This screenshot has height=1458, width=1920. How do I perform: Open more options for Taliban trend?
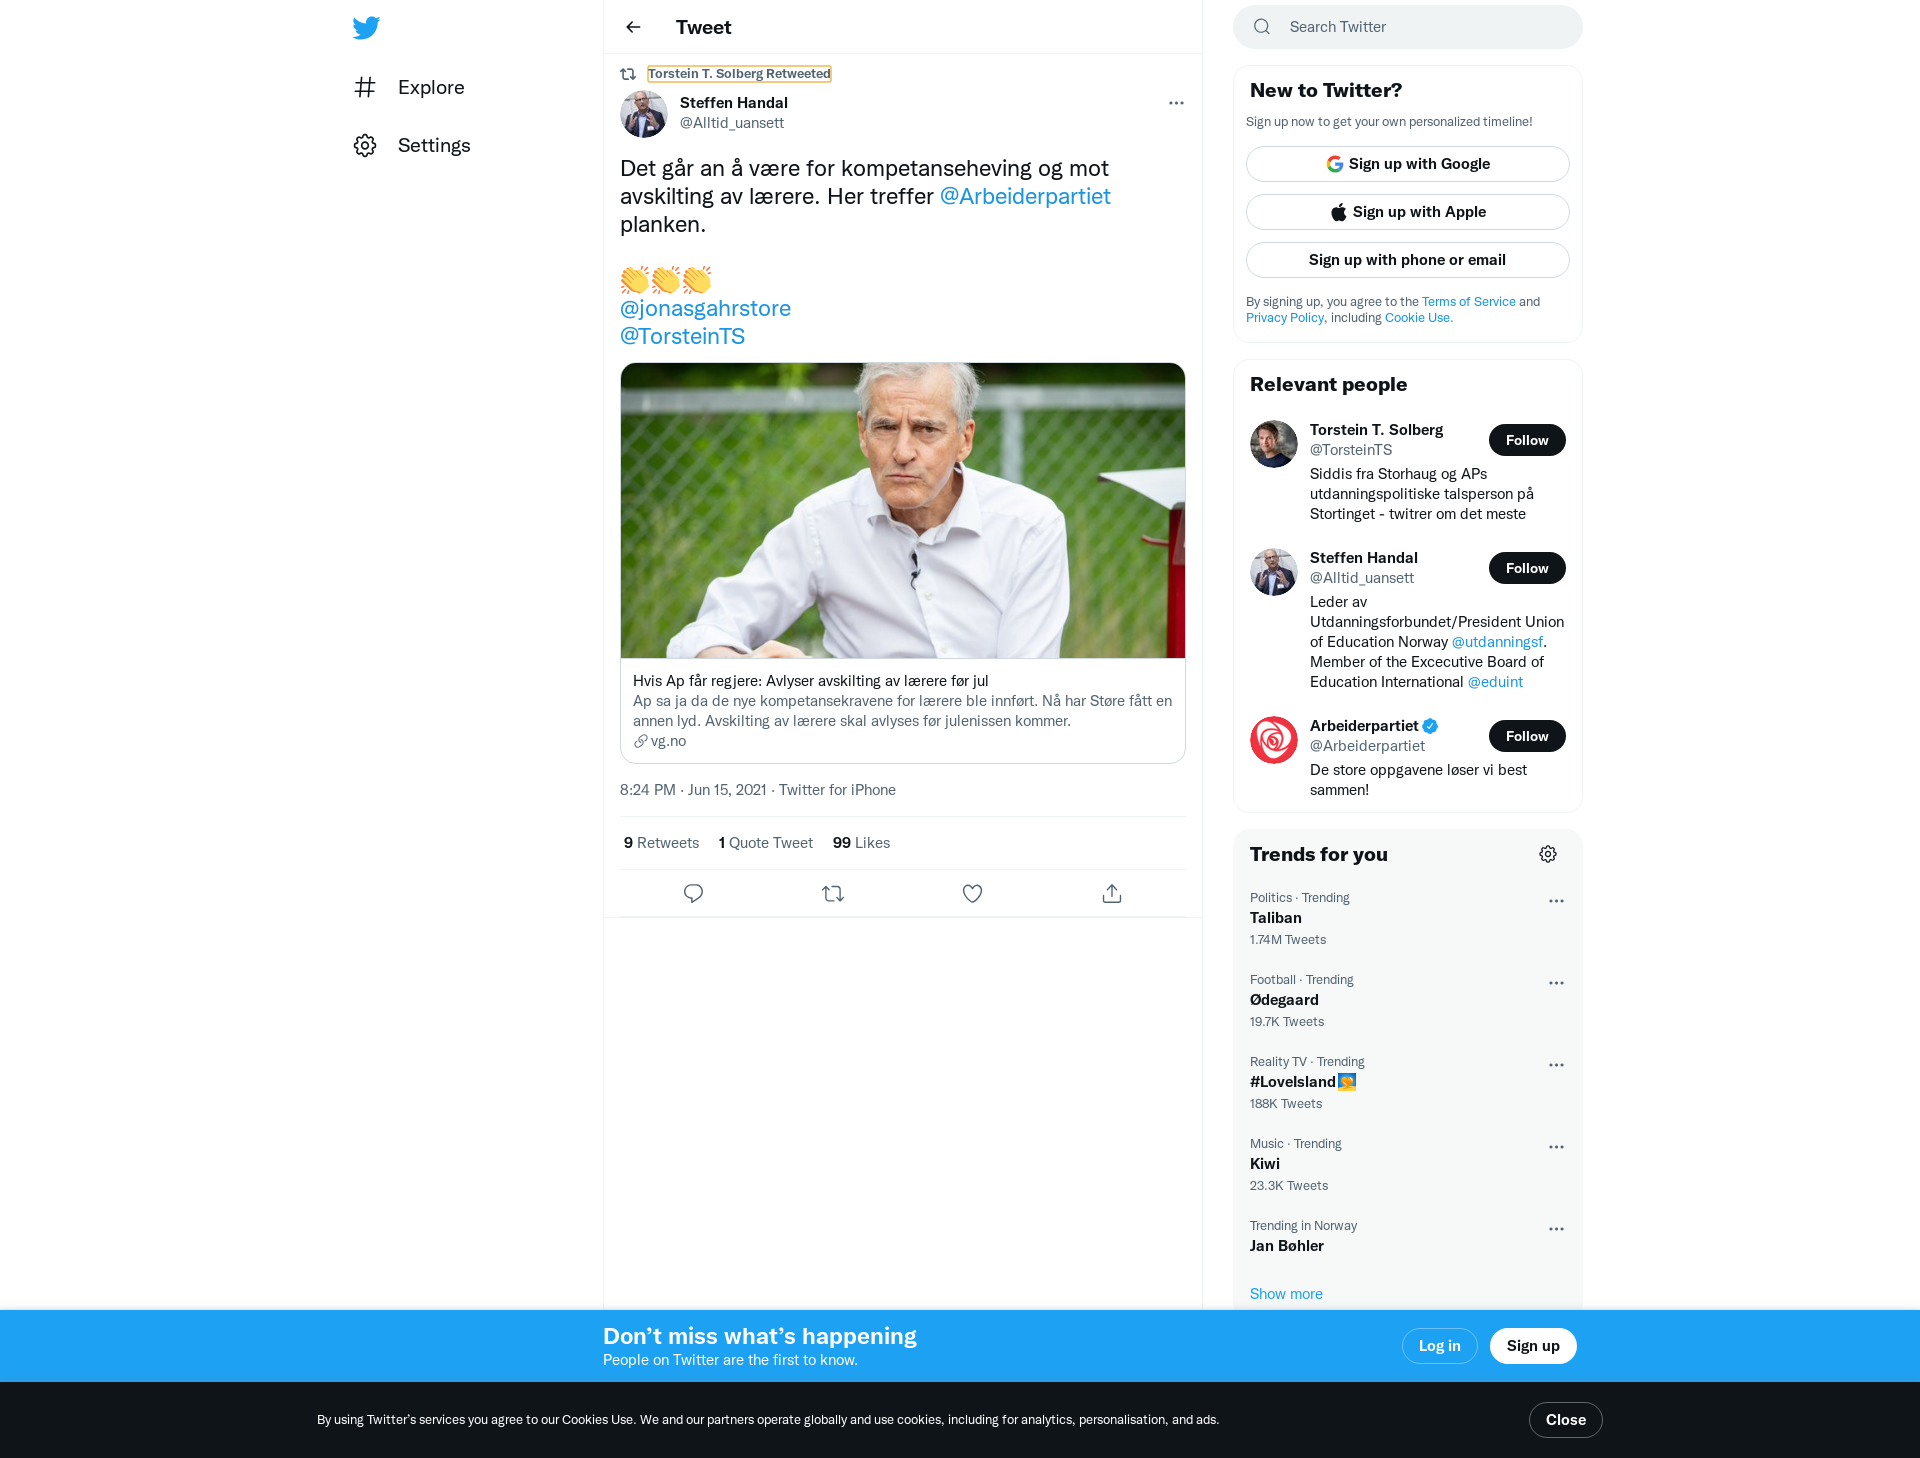1556,901
